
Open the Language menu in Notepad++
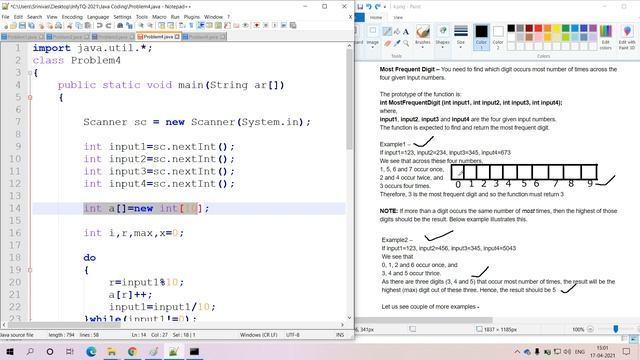click(x=98, y=17)
